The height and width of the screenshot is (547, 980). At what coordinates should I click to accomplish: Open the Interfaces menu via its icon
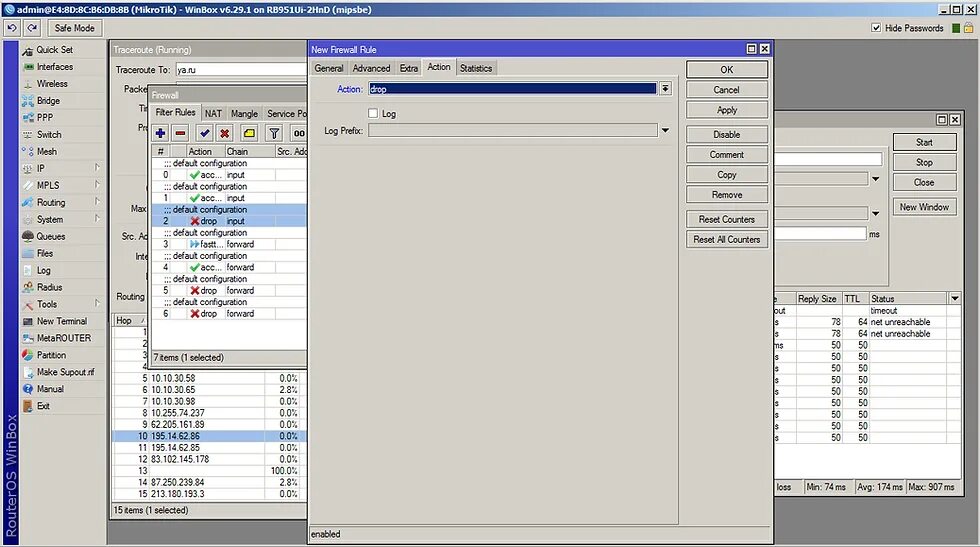pos(28,67)
